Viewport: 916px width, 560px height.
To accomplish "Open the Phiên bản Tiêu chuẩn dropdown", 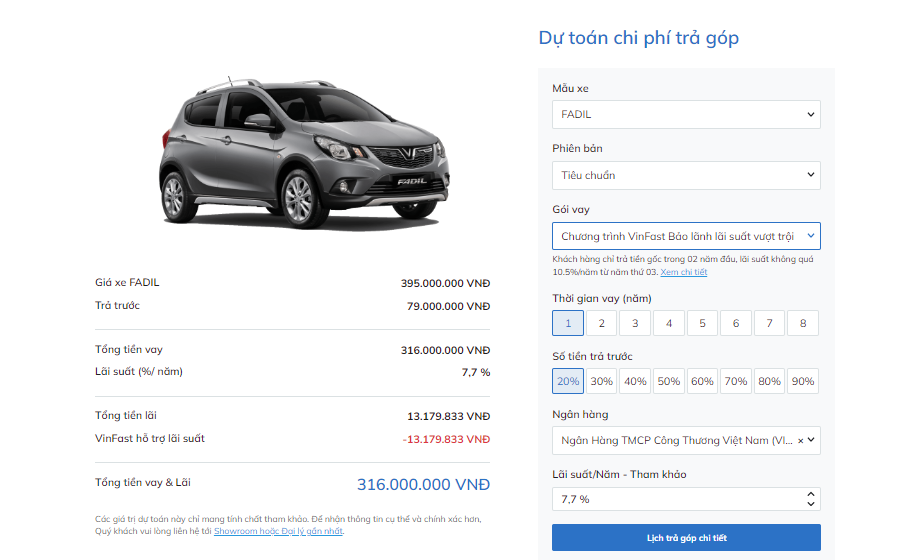I will pyautogui.click(x=686, y=175).
